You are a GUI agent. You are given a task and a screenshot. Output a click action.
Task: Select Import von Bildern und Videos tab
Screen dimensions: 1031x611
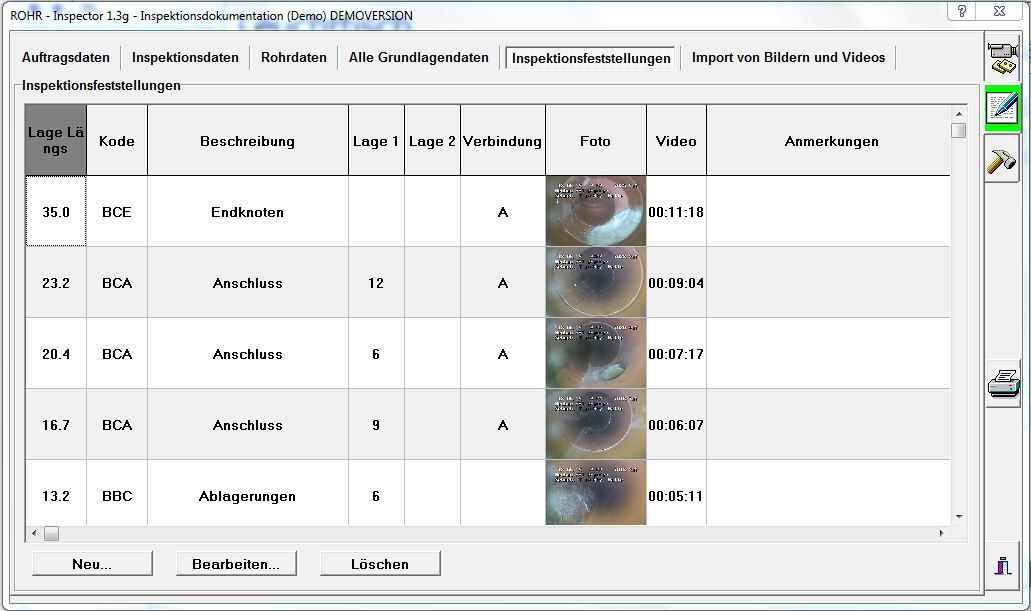[x=788, y=58]
